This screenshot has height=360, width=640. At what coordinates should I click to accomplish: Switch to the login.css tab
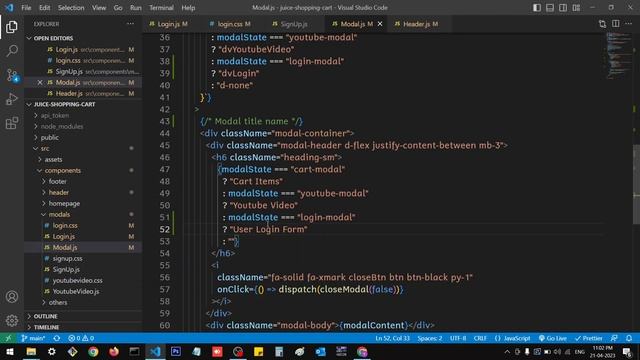[x=233, y=24]
